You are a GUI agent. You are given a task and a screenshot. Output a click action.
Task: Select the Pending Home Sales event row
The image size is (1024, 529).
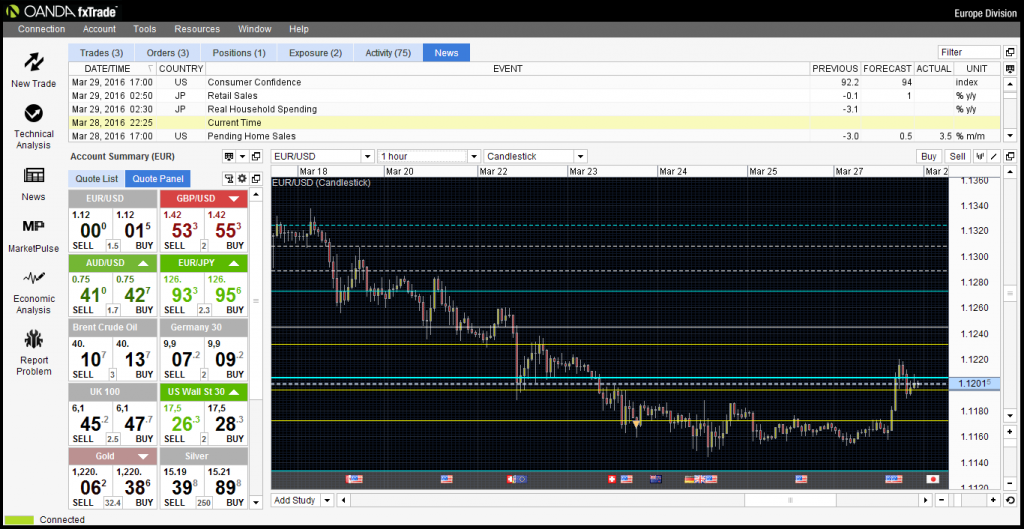coord(534,136)
